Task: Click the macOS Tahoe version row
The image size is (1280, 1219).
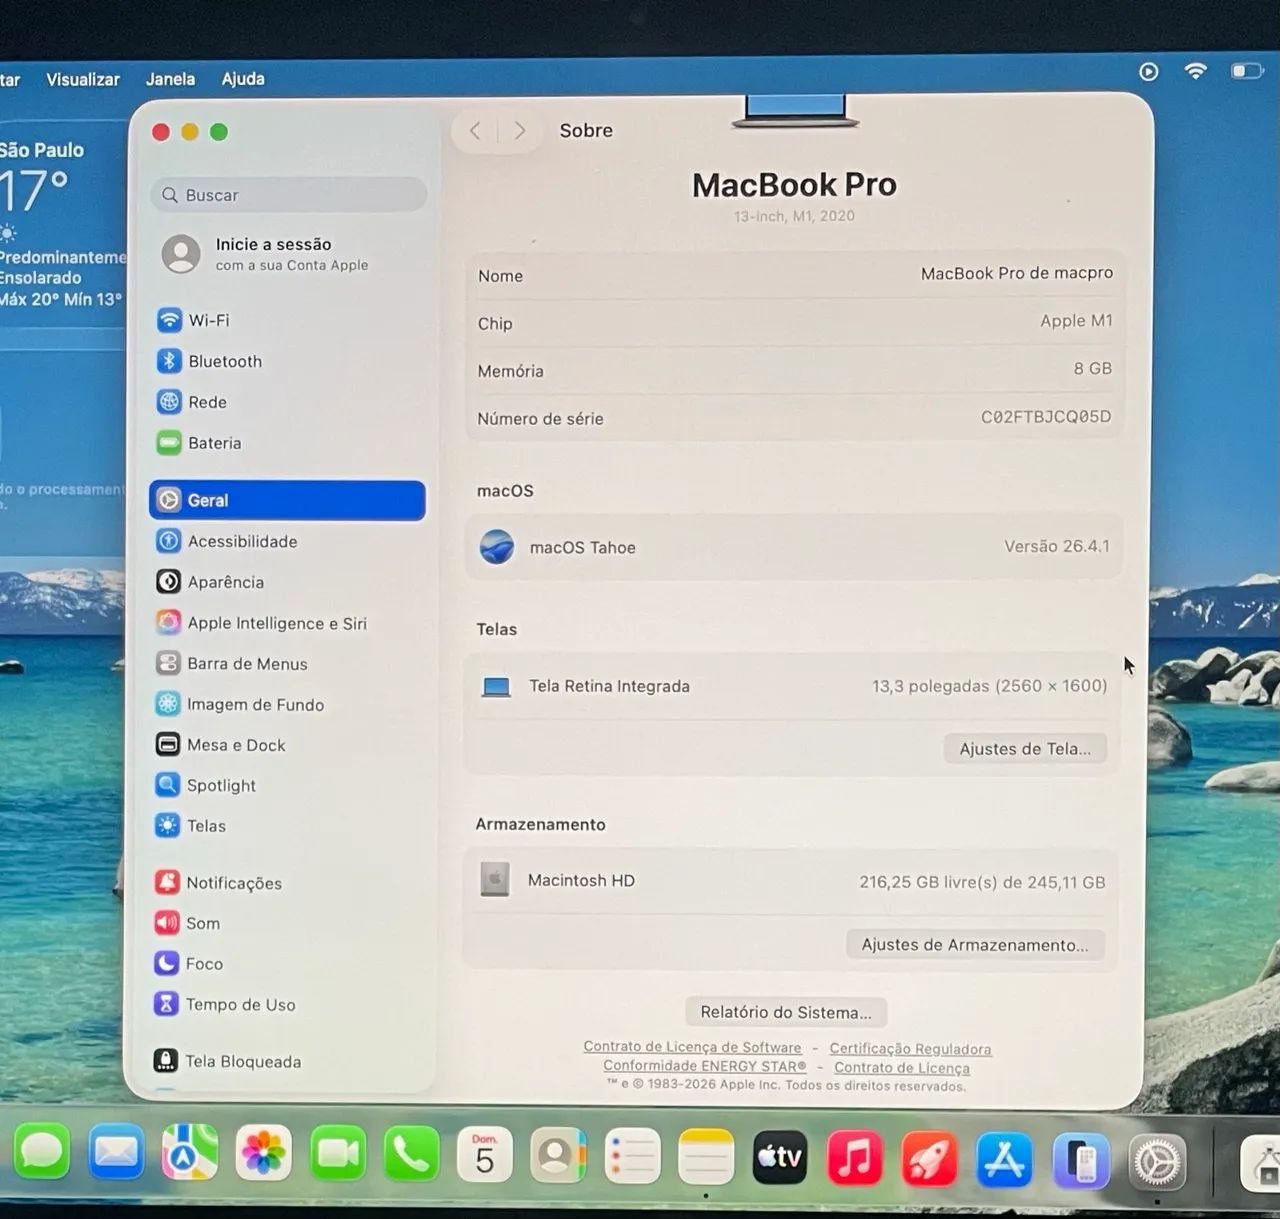Action: 795,547
